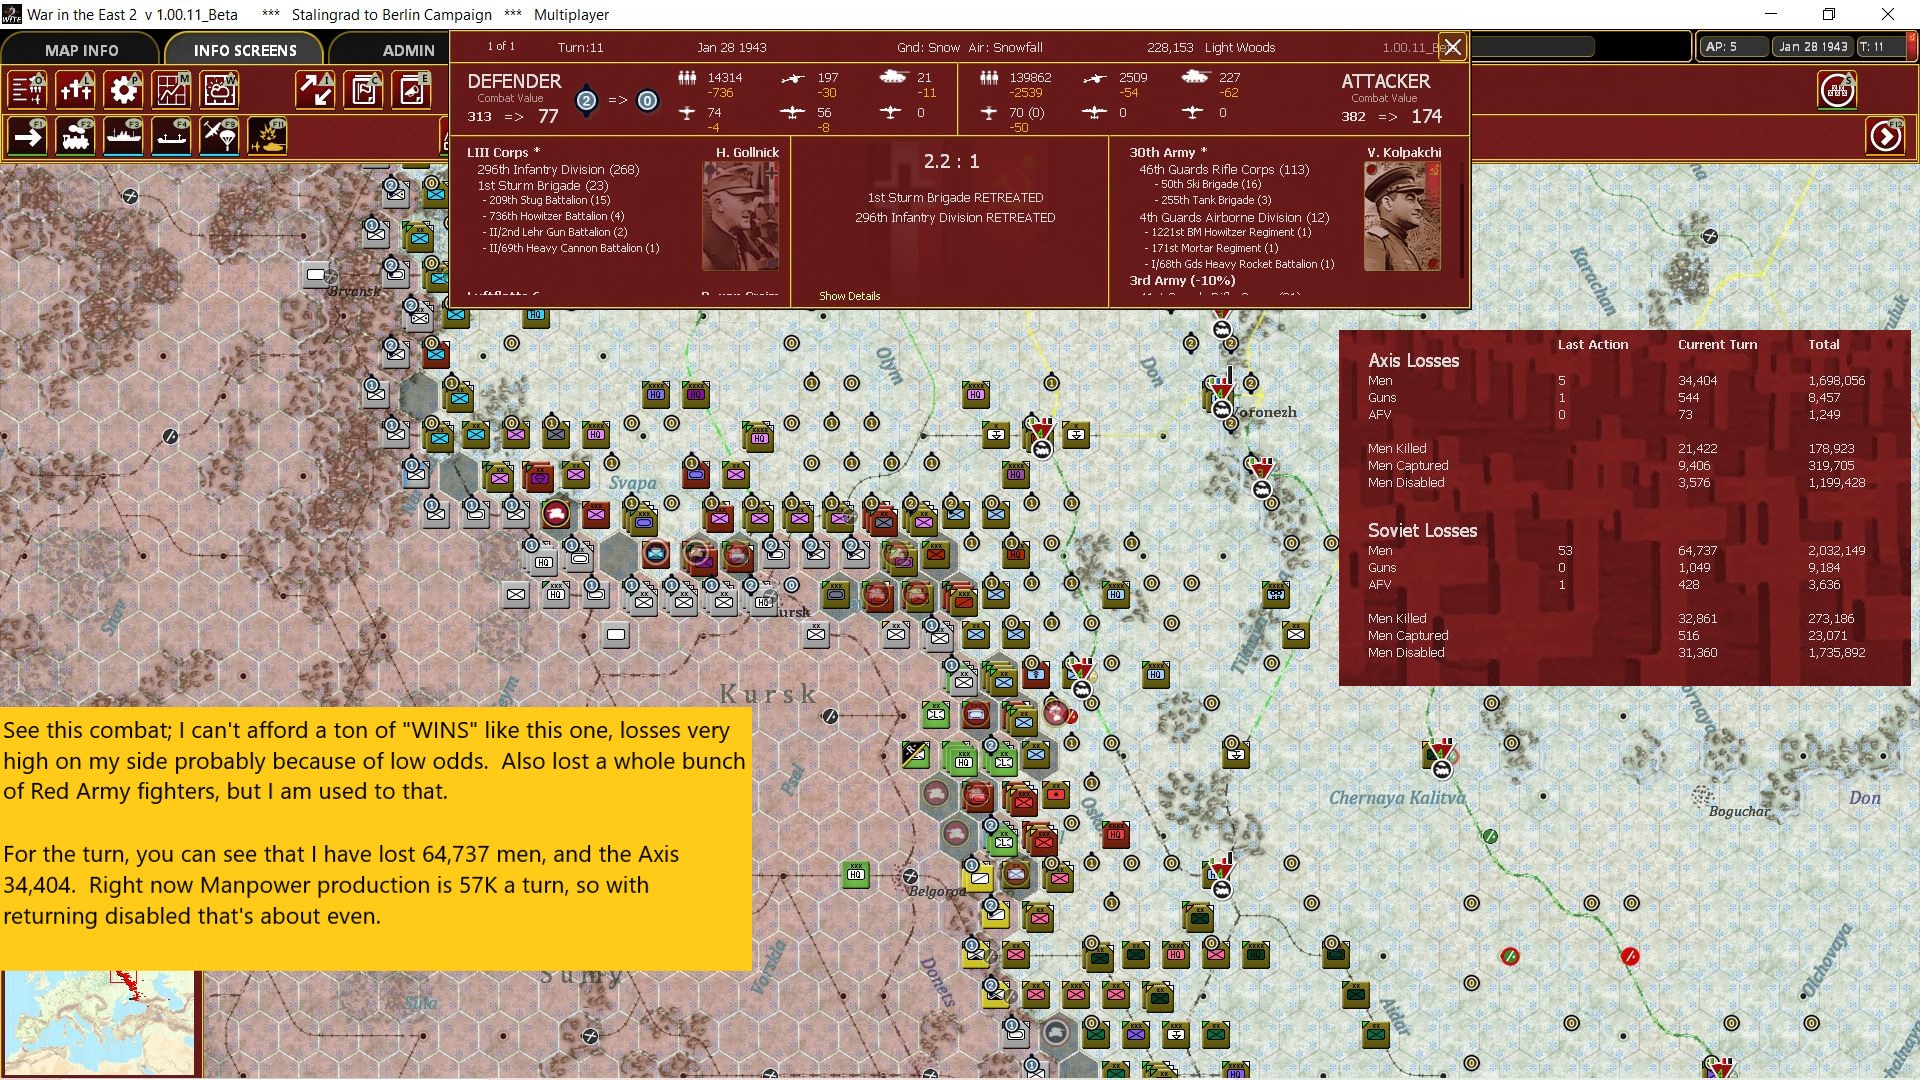Viewport: 1920px width, 1080px height.
Task: Open the Events log icon (E)
Action: pos(409,90)
